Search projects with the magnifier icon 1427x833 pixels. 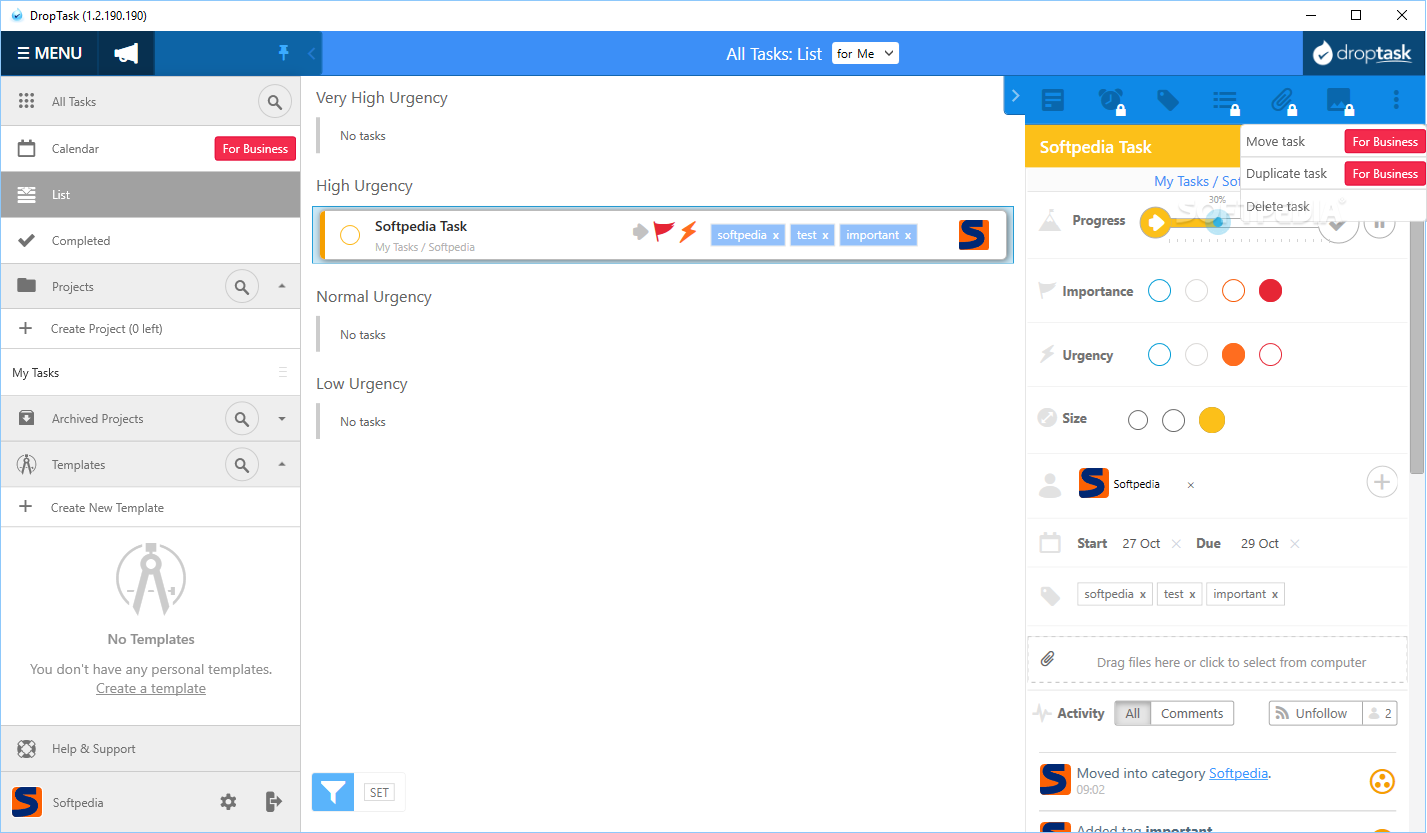[241, 287]
